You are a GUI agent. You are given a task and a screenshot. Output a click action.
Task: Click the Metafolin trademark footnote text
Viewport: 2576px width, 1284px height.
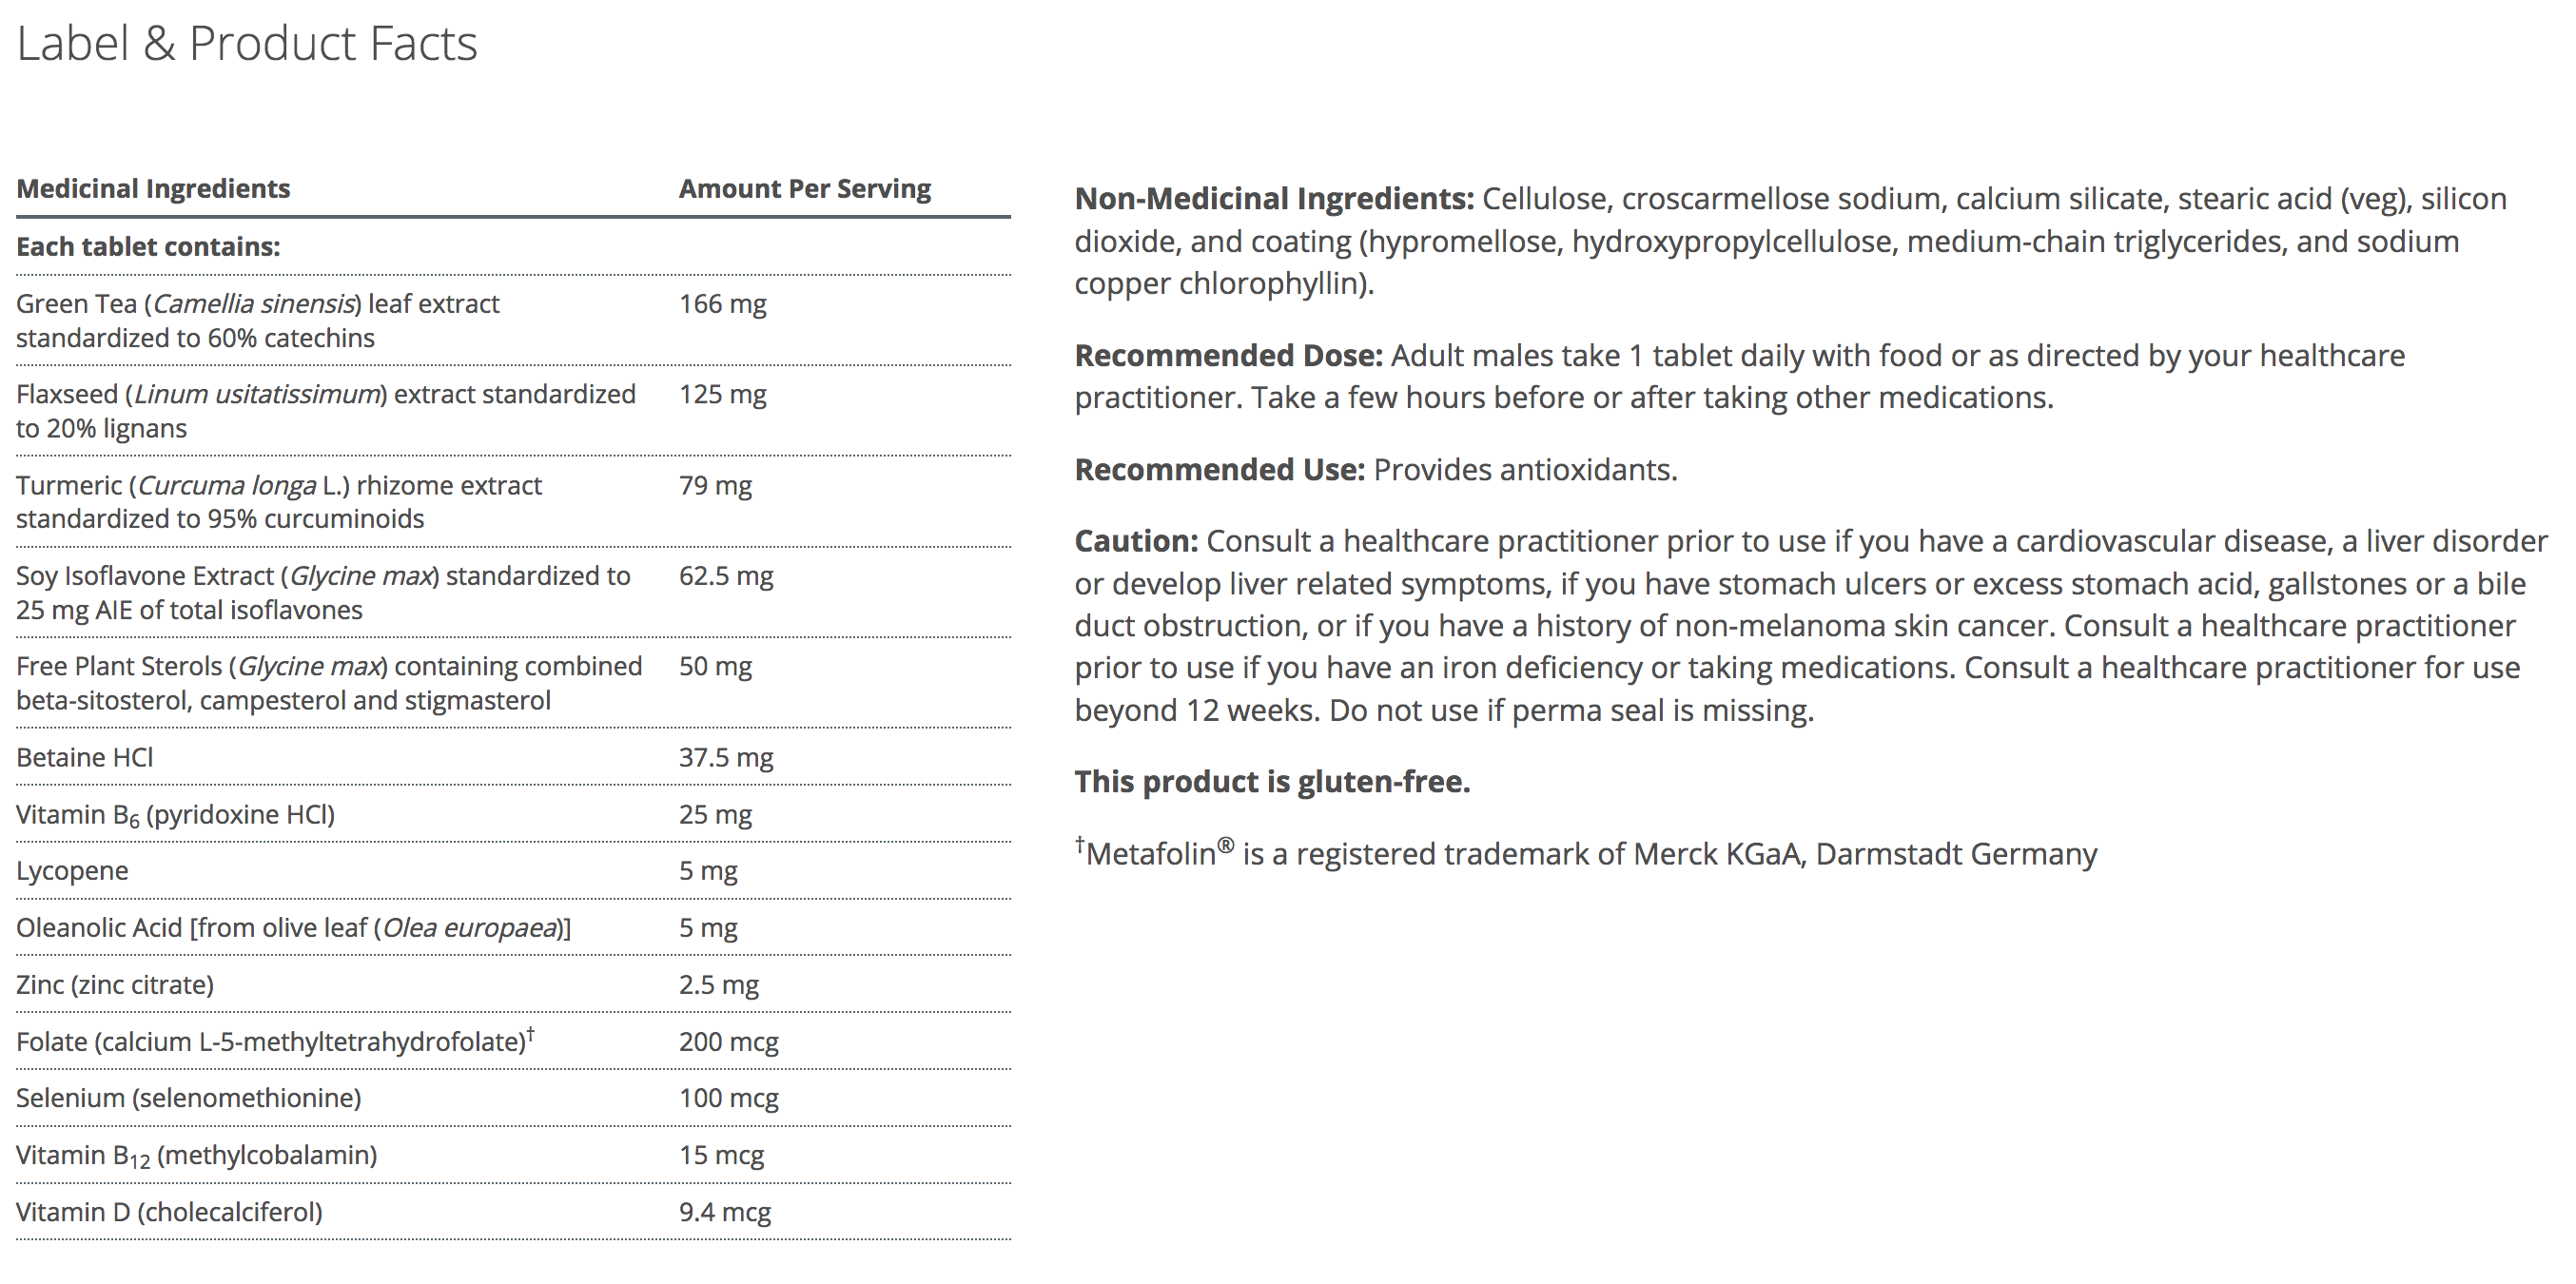click(1585, 854)
